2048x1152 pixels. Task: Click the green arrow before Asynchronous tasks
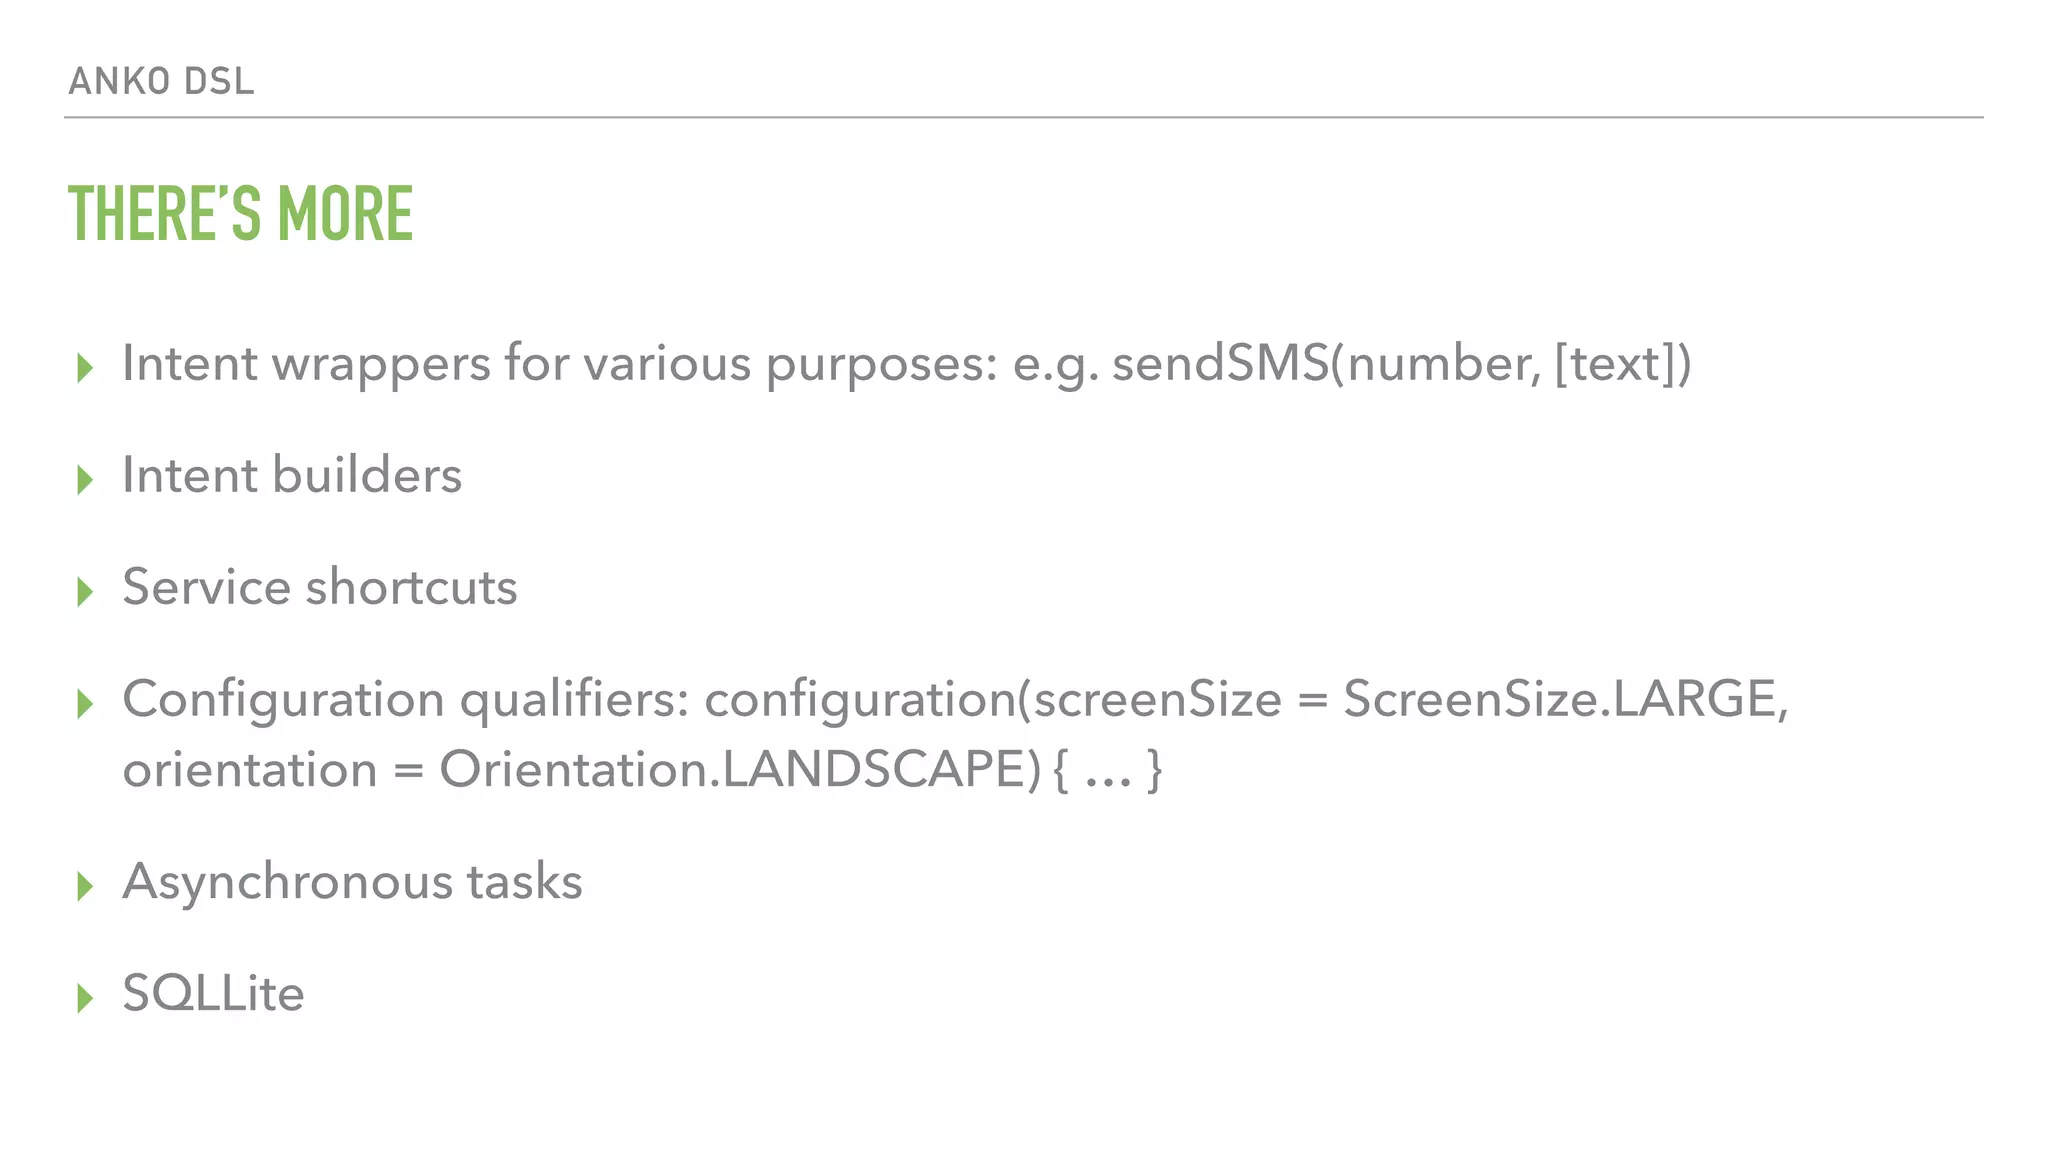pos(85,886)
